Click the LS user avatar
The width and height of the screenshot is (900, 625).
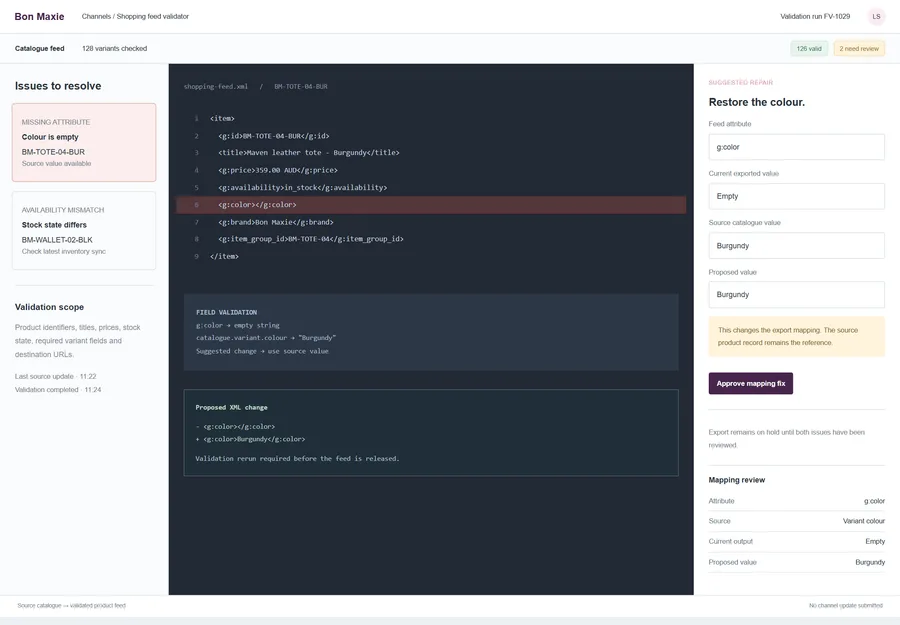(876, 17)
